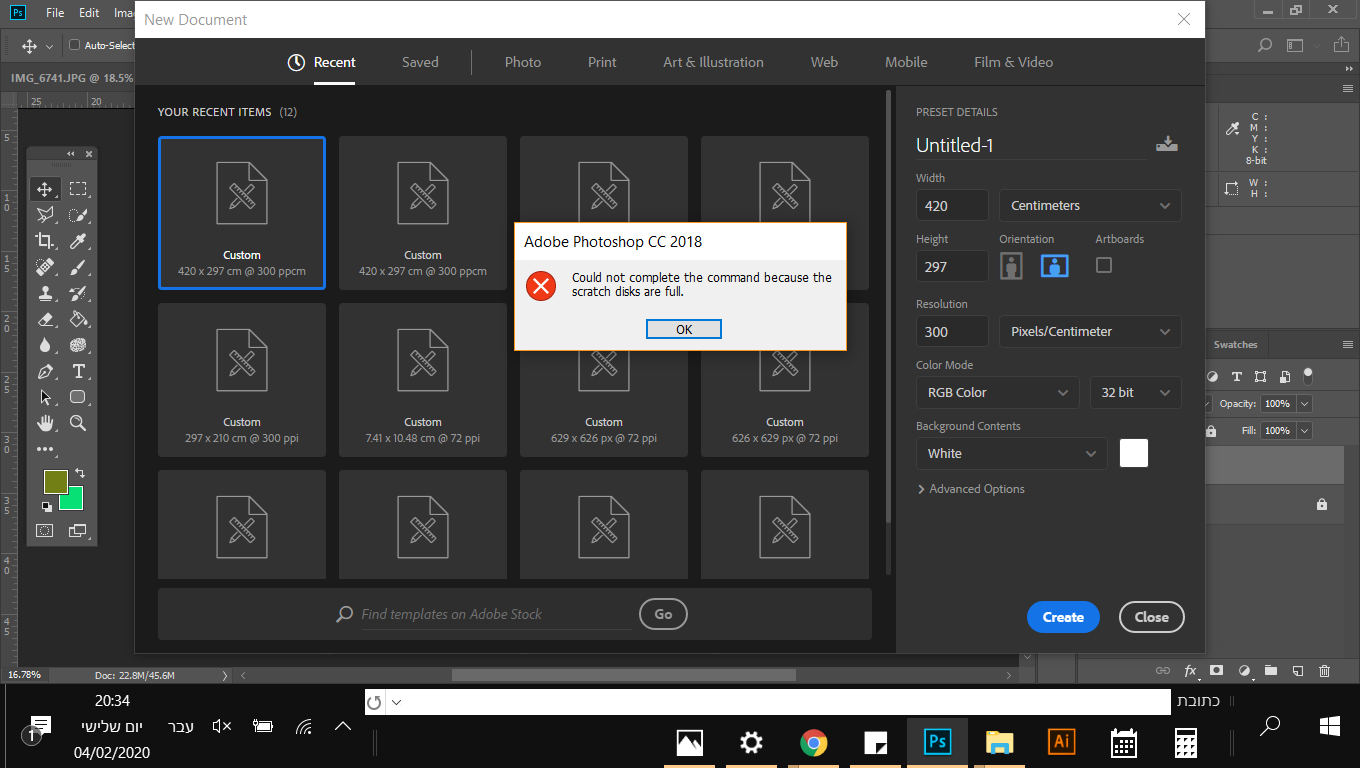Select the Paint Bucket tool
Viewport: 1360px width, 768px height.
pyautogui.click(x=78, y=319)
